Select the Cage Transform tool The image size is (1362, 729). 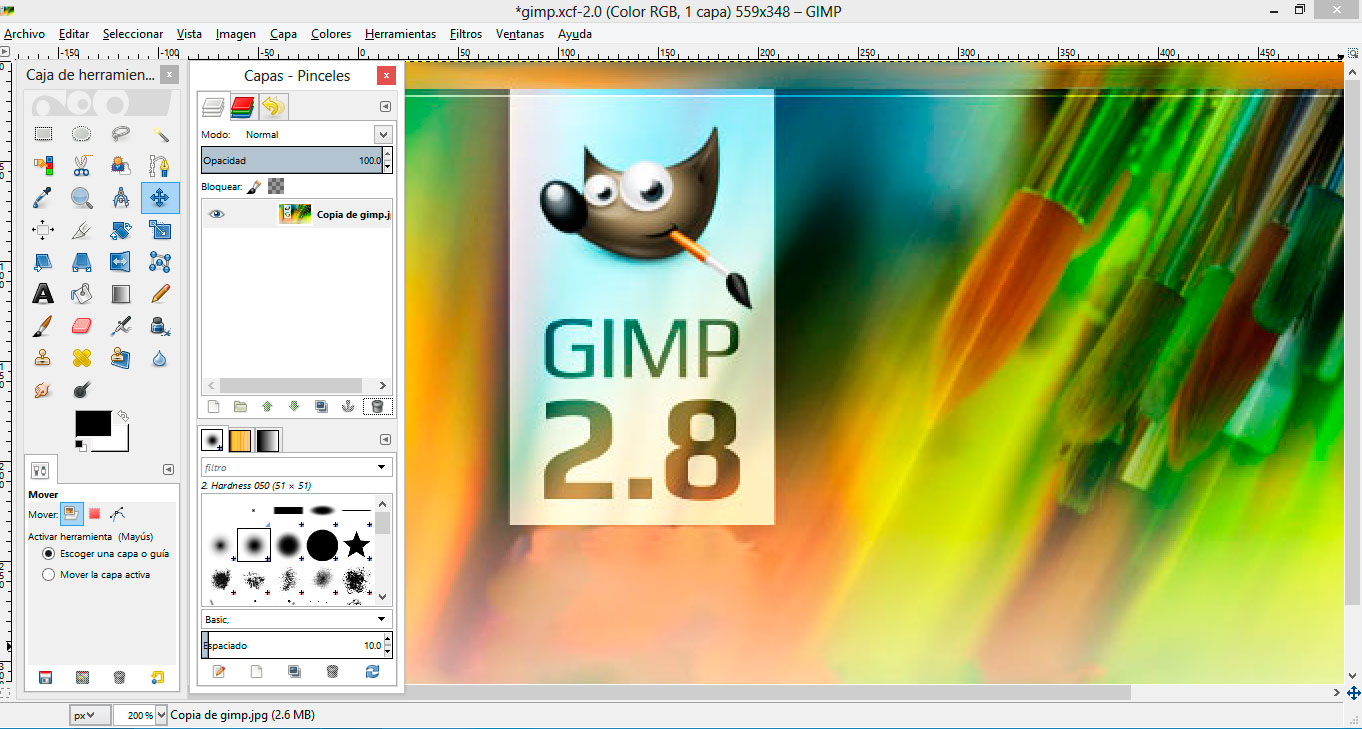pos(160,262)
